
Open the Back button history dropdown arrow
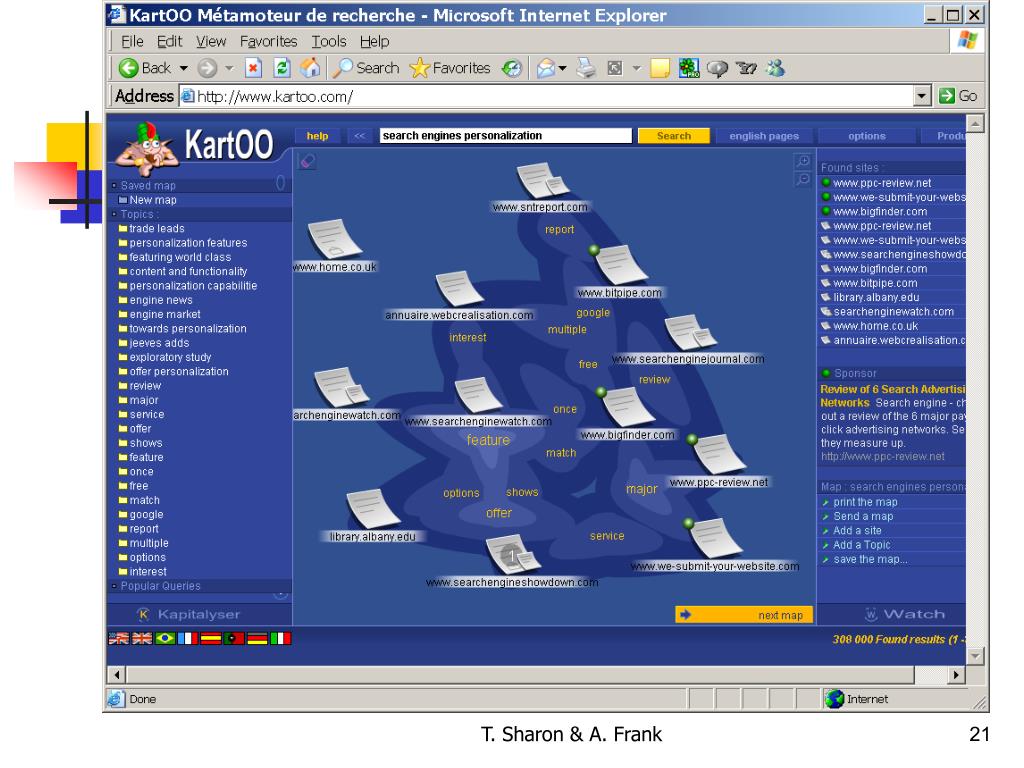(x=184, y=68)
